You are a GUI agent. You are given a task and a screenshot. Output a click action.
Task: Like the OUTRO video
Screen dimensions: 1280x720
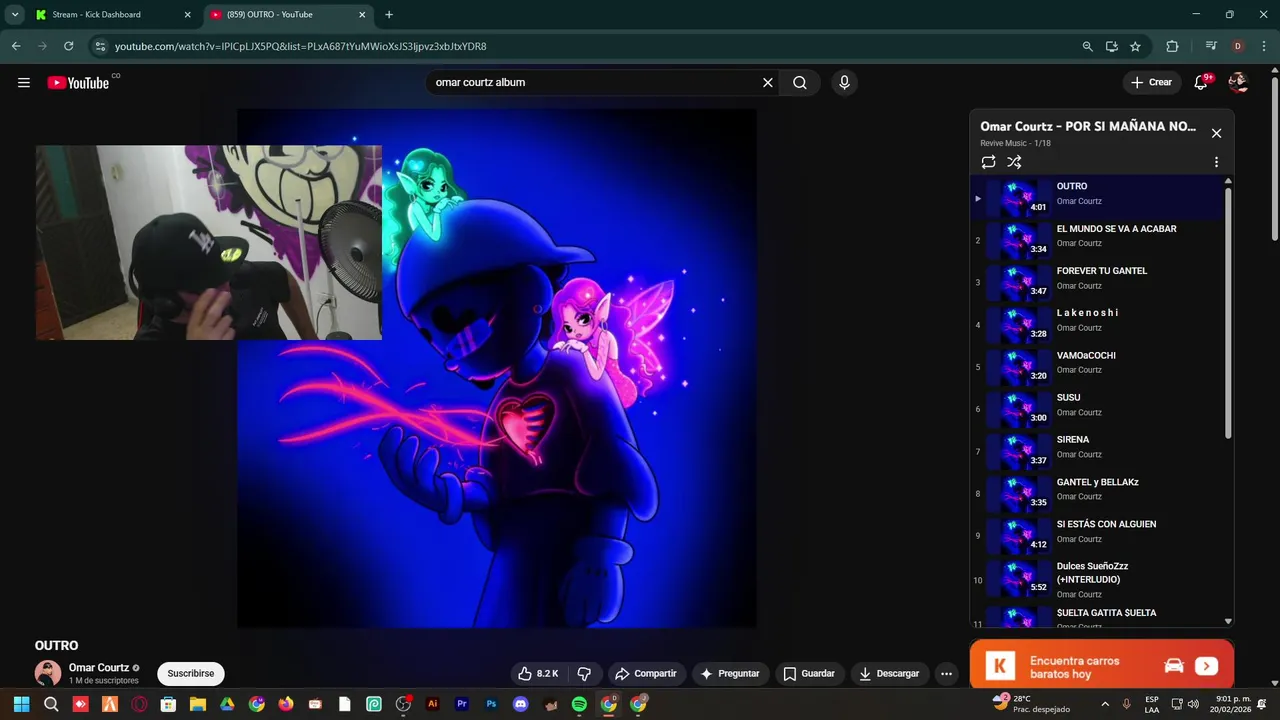pyautogui.click(x=538, y=674)
